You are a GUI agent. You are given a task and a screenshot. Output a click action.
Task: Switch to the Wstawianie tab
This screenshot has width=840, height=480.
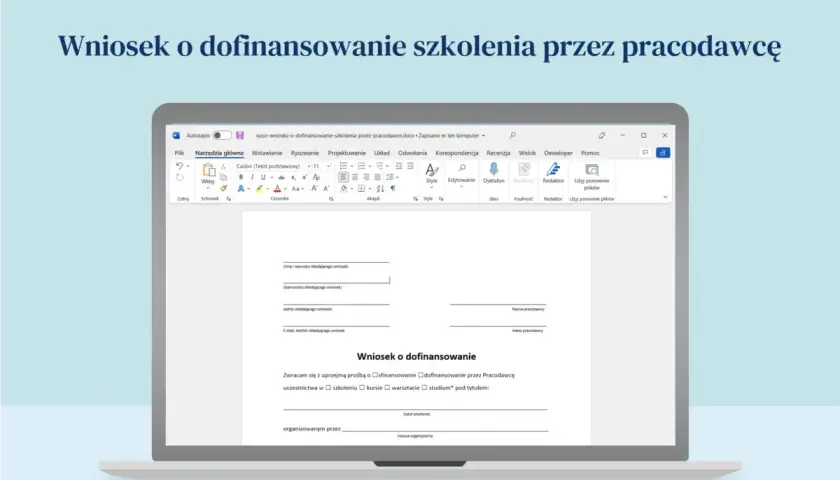point(267,153)
